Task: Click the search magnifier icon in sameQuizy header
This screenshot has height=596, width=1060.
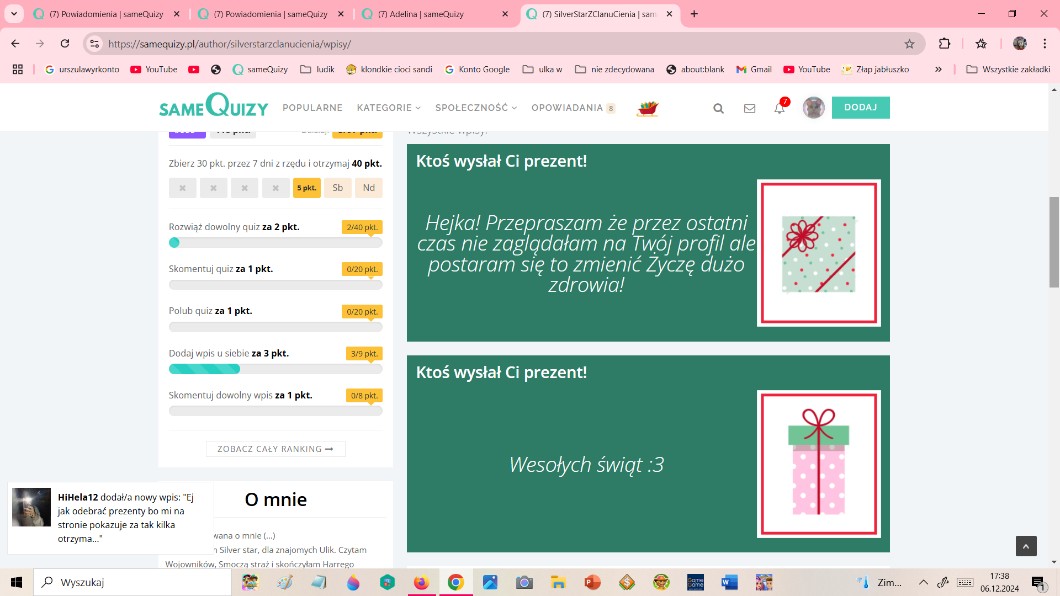Action: click(718, 108)
